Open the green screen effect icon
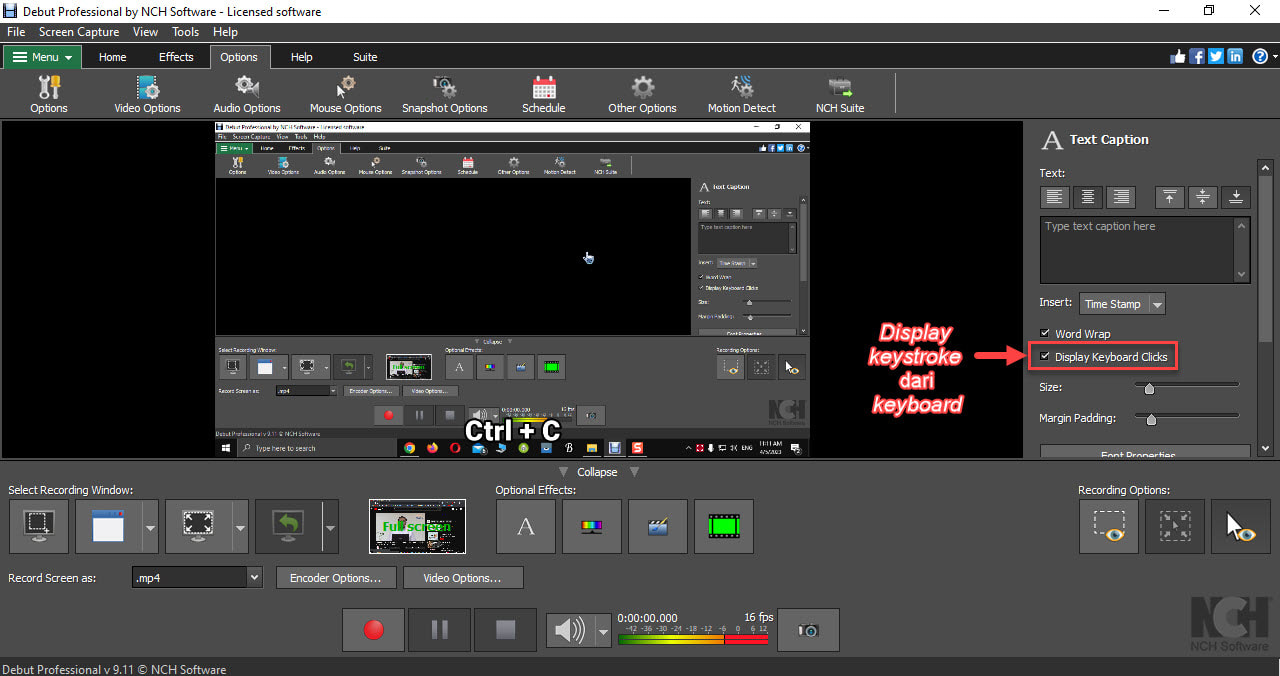Screen dimensions: 1280x676 [724, 526]
